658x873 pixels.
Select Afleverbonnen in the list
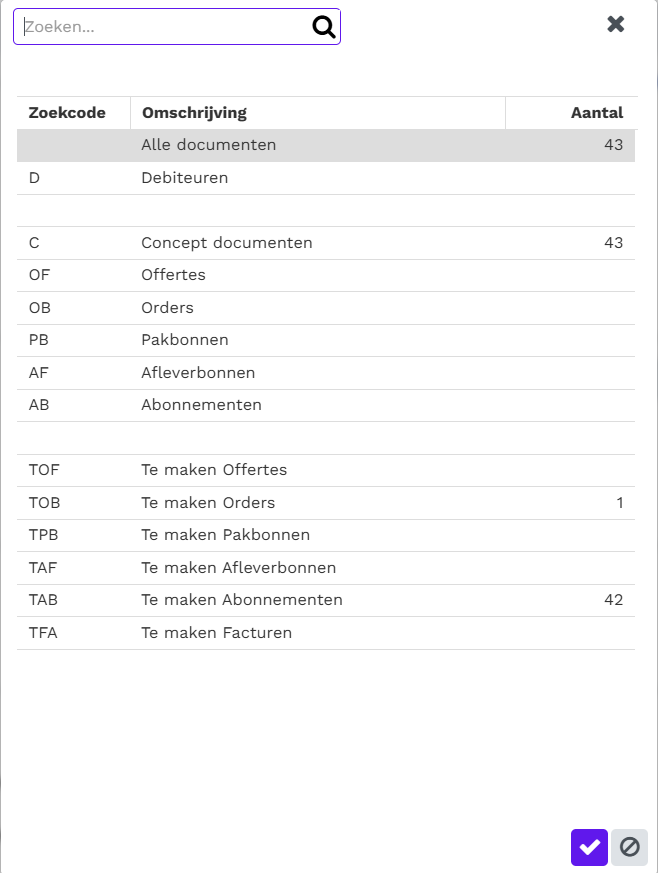coord(326,373)
